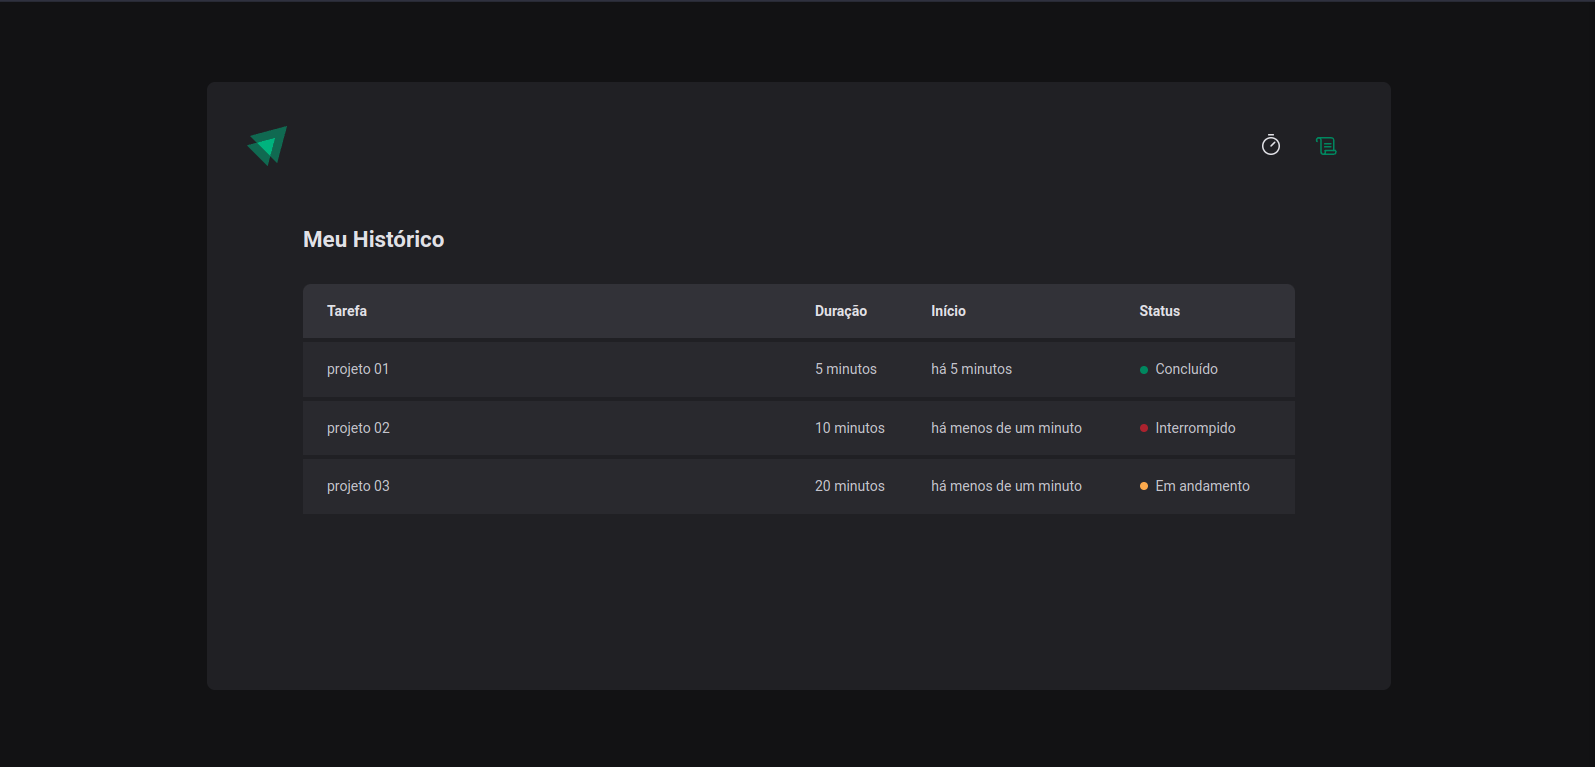
Task: Click the Concluído status label
Action: coord(1187,369)
